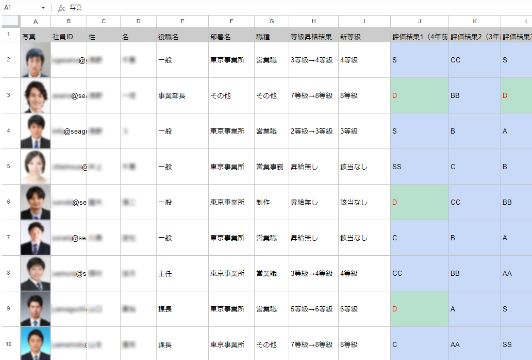Click the formula bar showing 写真
The width and height of the screenshot is (532, 360).
(299, 8)
